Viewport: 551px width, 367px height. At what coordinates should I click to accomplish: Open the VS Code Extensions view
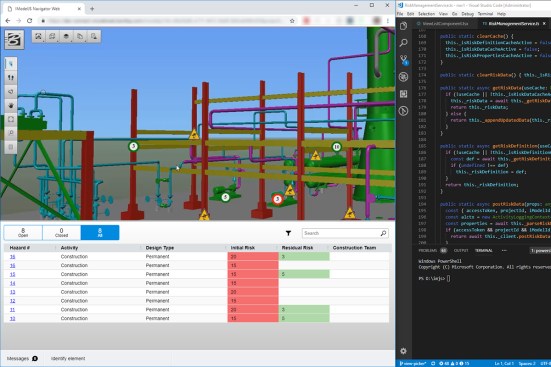tap(404, 94)
